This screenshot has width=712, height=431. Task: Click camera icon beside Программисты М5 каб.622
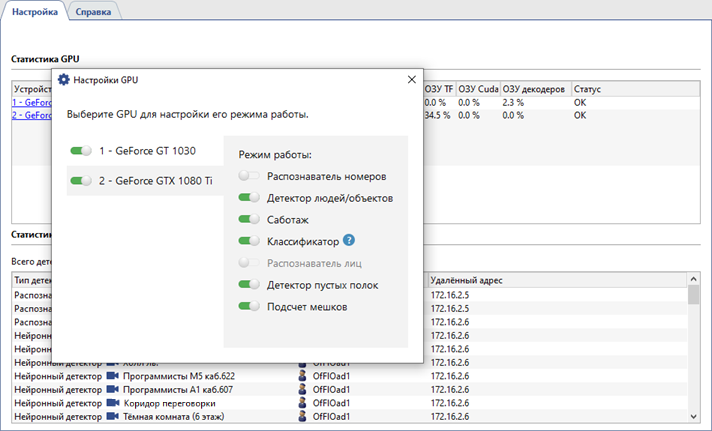point(113,376)
